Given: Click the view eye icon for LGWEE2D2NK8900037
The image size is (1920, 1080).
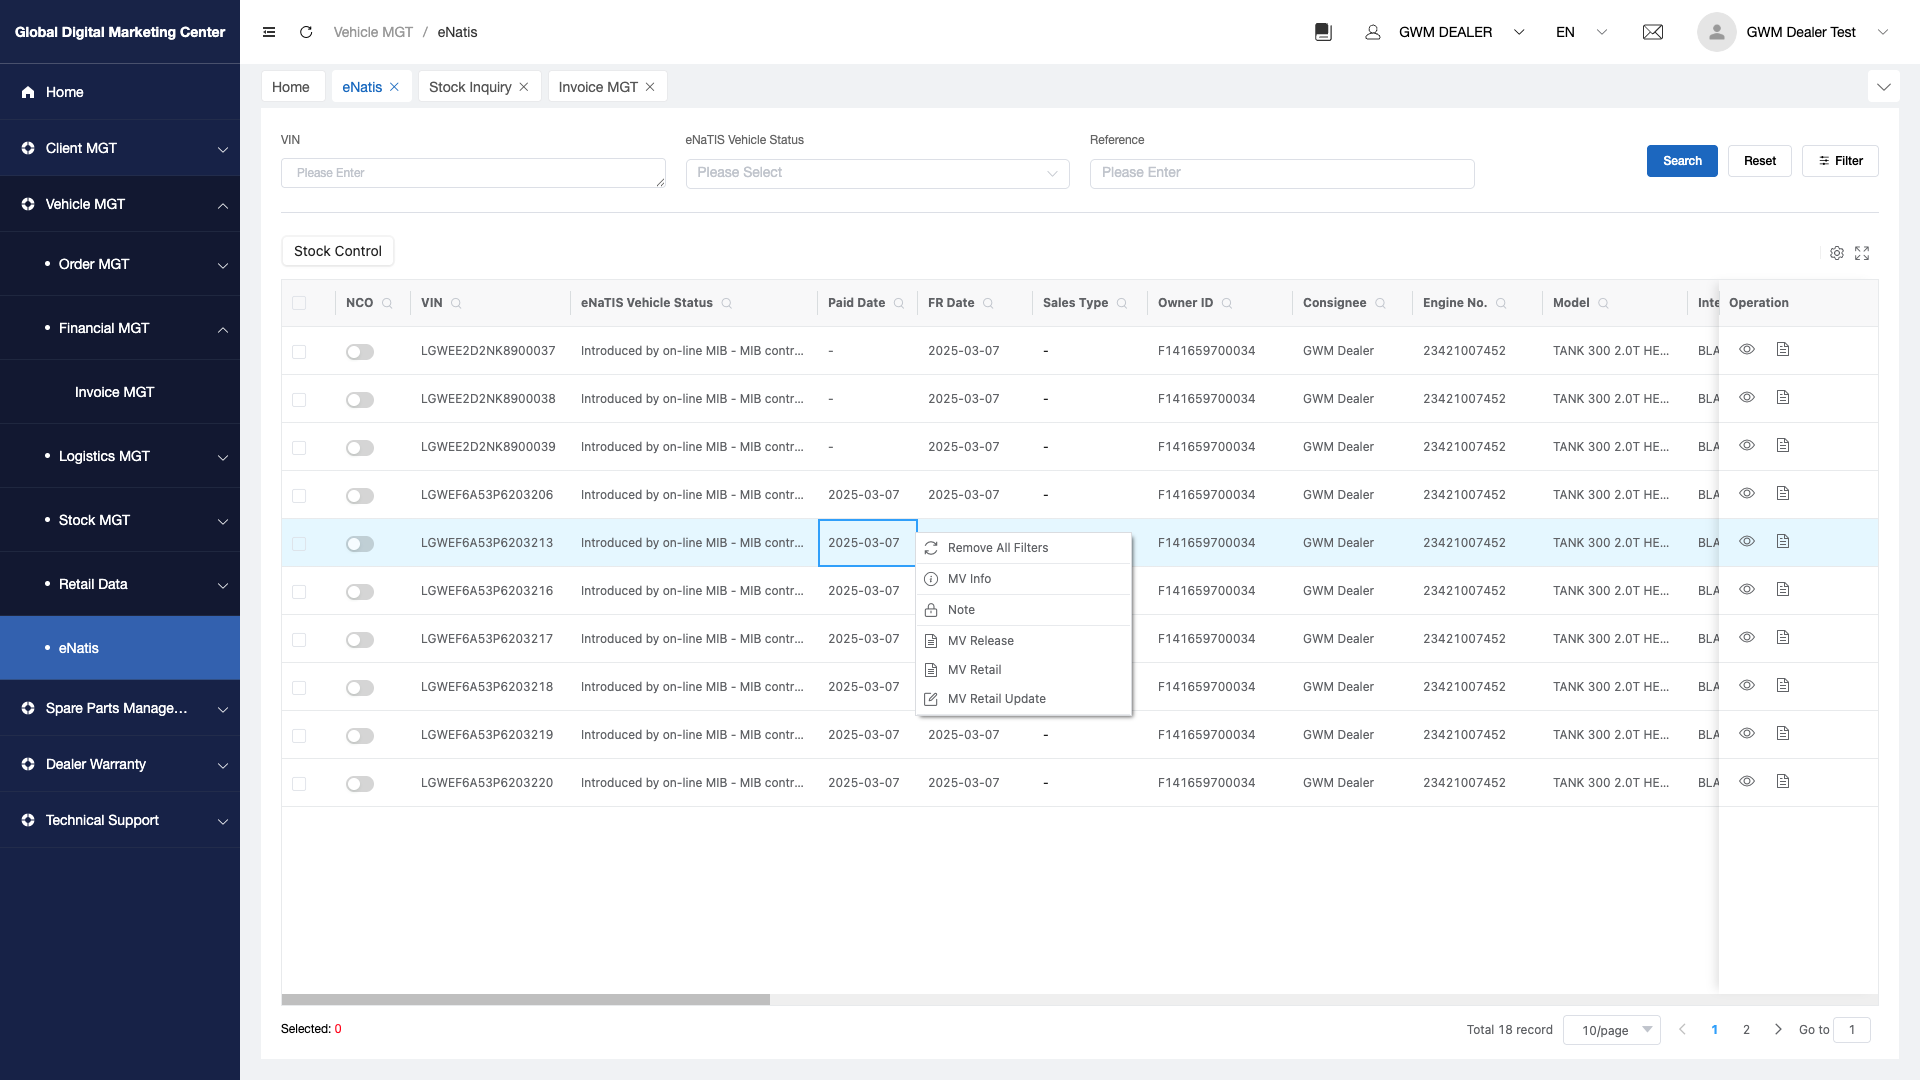Looking at the screenshot, I should (1747, 350).
